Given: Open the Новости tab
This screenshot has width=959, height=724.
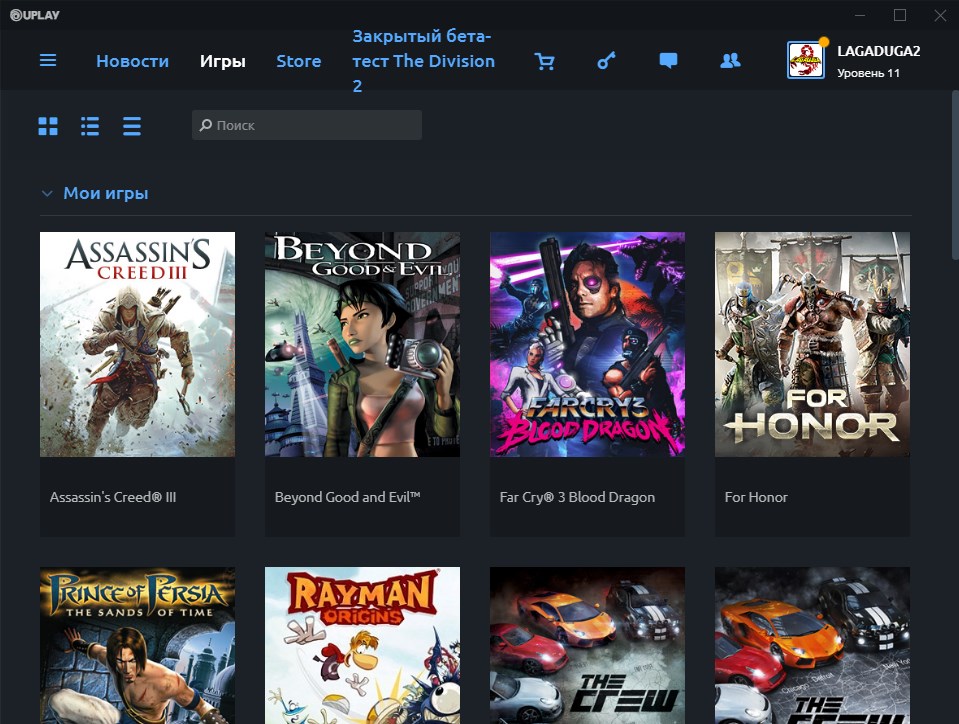Looking at the screenshot, I should point(132,61).
